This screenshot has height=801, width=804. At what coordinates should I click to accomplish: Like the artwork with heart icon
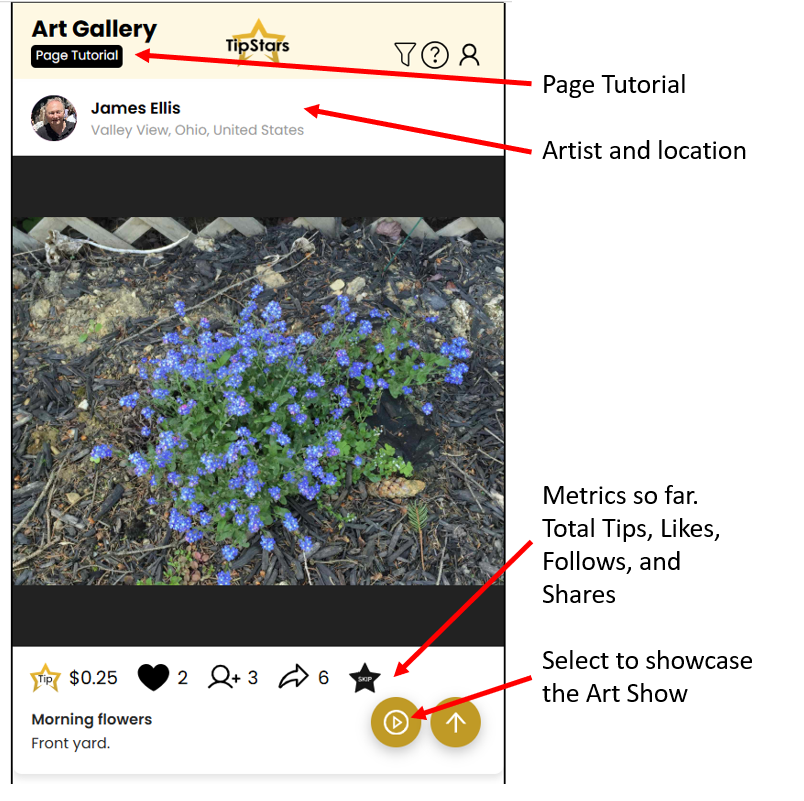(x=153, y=677)
